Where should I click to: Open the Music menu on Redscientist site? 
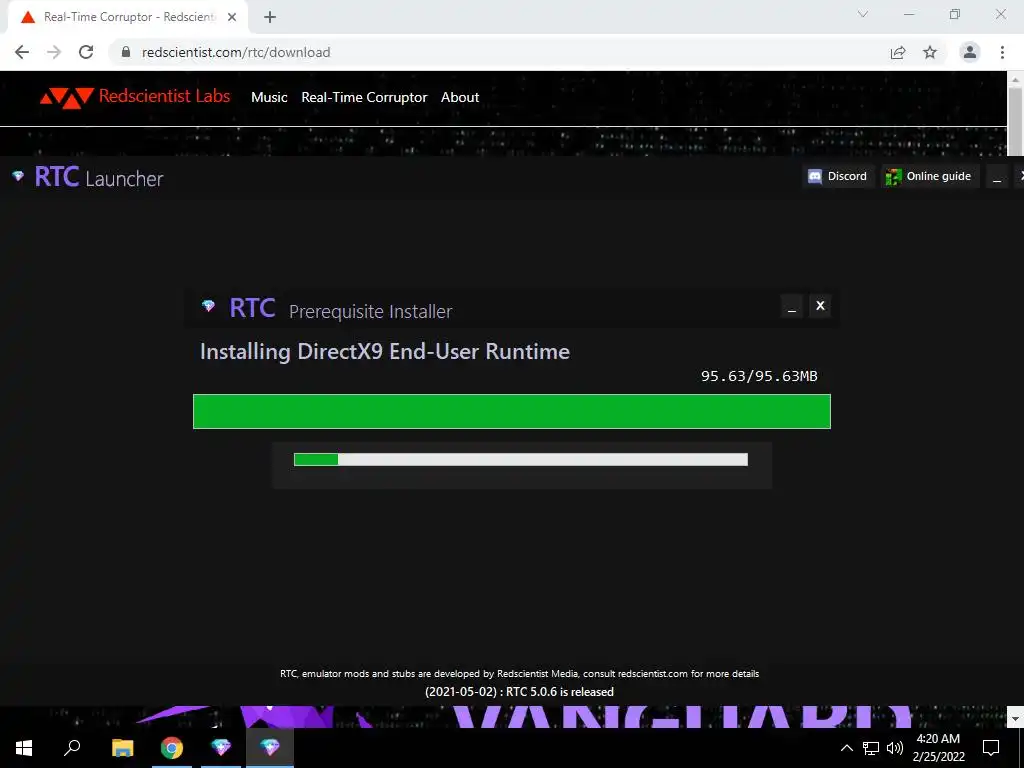269,97
